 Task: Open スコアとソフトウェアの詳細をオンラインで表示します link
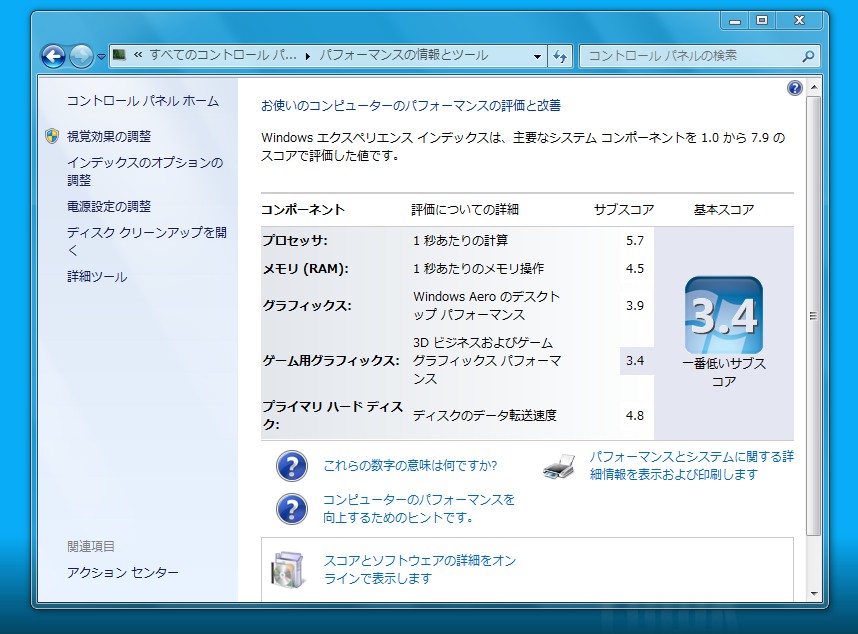tap(420, 569)
